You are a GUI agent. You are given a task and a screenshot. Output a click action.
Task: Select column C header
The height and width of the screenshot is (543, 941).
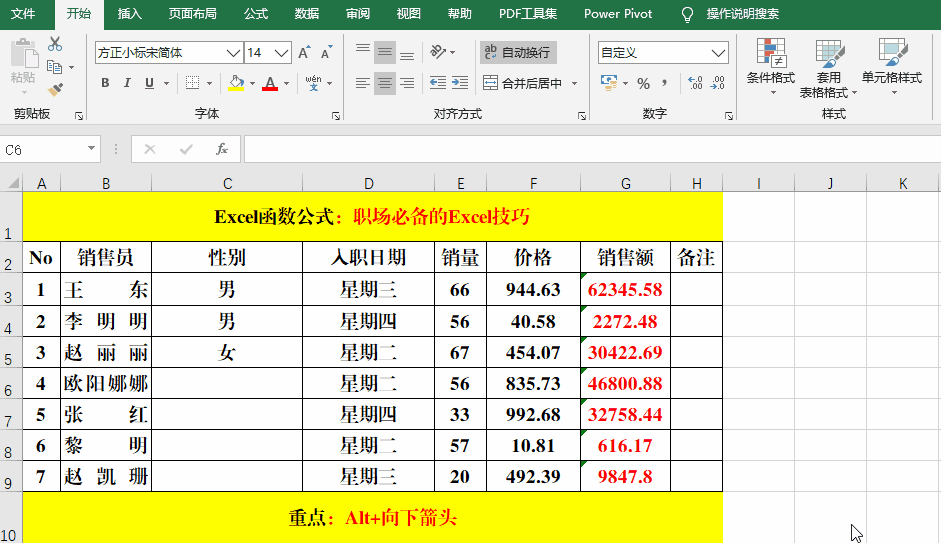(x=227, y=184)
